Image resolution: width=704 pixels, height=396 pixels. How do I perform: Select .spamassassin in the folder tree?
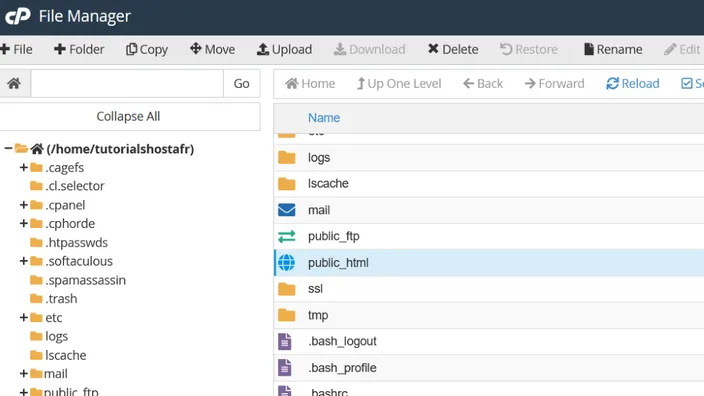(x=85, y=280)
